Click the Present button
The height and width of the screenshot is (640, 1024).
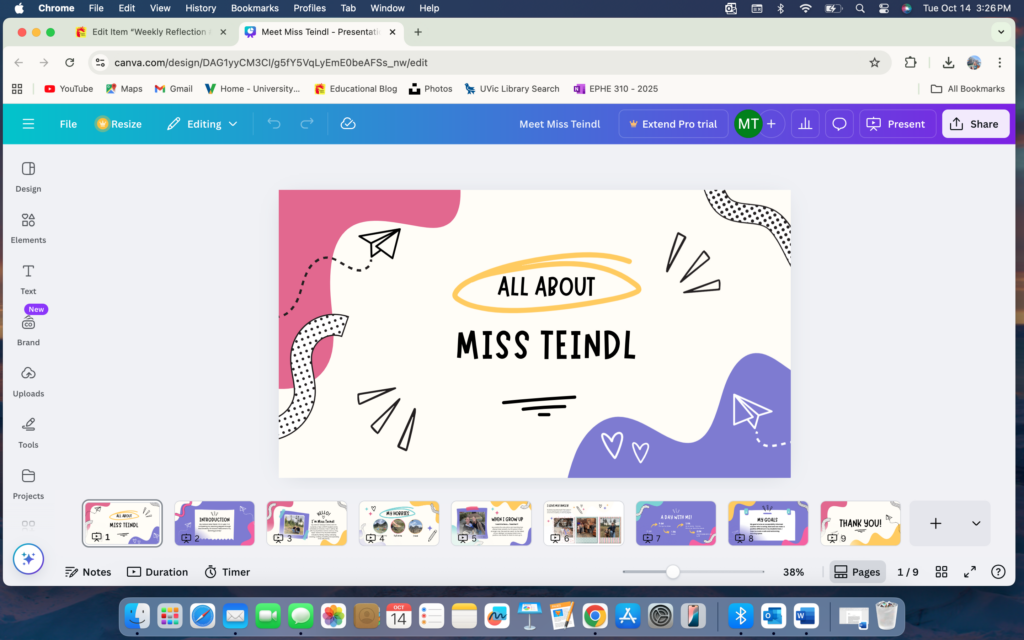click(x=896, y=124)
